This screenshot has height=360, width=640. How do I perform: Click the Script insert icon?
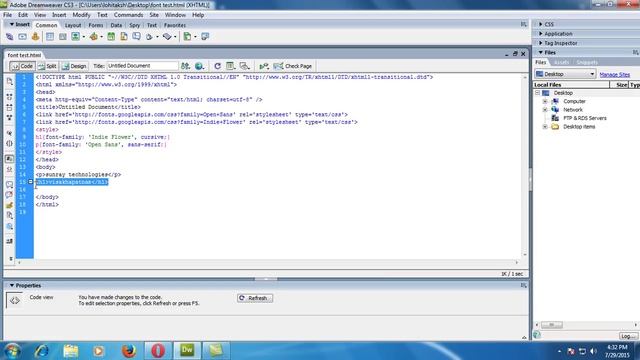click(x=167, y=37)
